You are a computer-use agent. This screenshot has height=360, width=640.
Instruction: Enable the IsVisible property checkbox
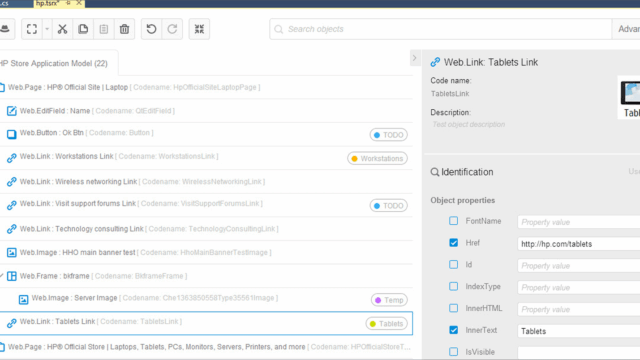[453, 351]
